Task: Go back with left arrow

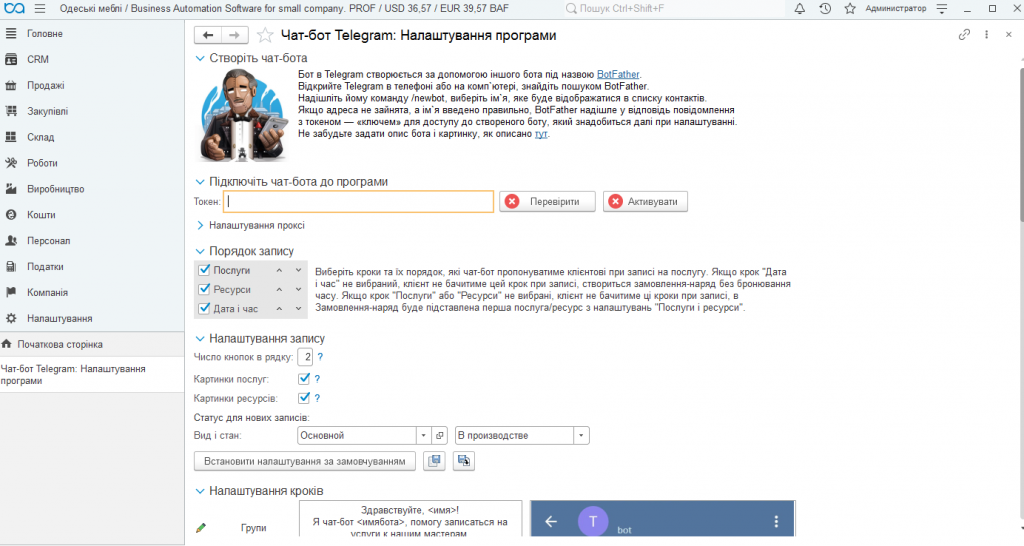Action: click(208, 35)
